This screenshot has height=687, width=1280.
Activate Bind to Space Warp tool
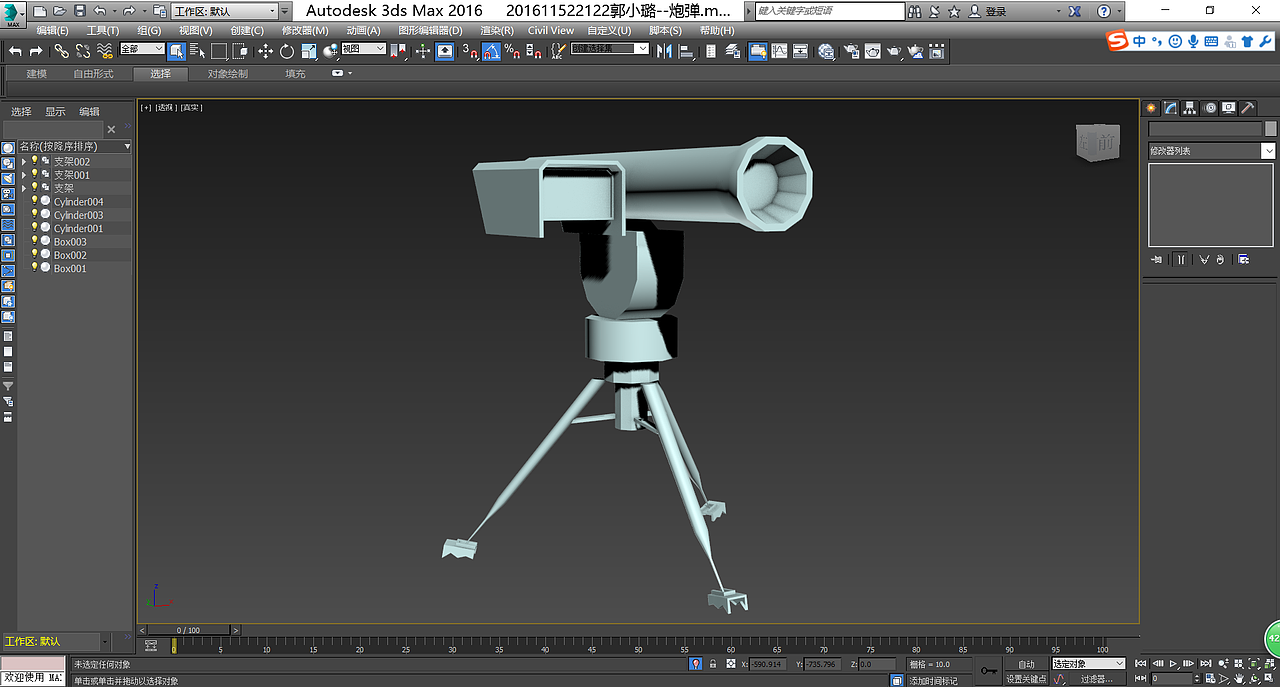[x=104, y=51]
